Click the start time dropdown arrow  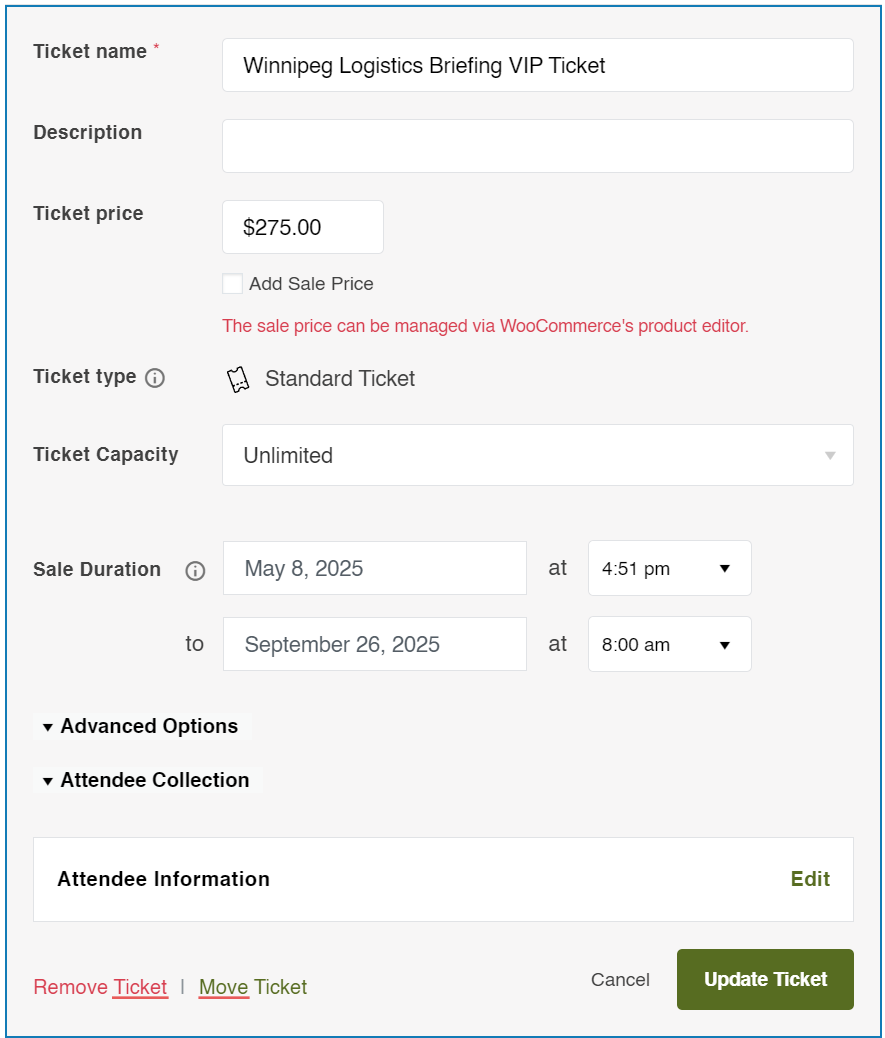725,569
